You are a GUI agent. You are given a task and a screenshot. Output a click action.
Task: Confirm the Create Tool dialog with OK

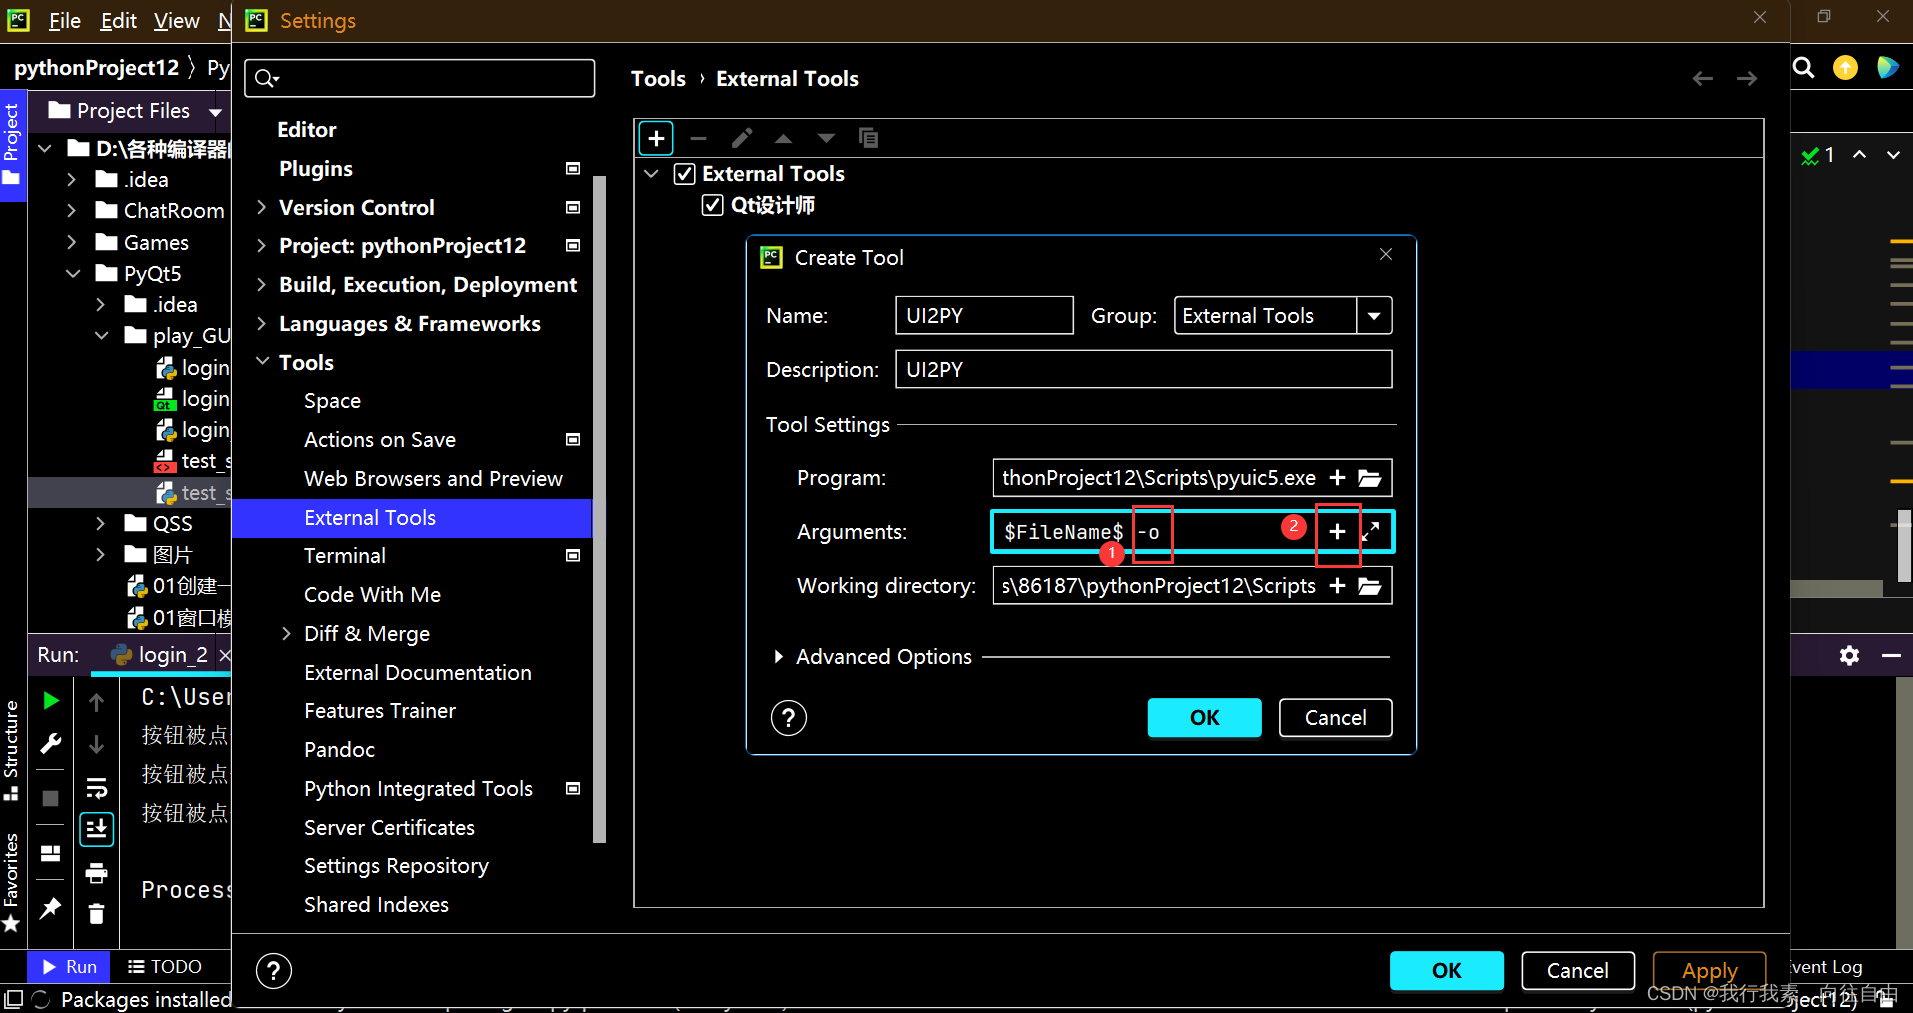[1203, 717]
